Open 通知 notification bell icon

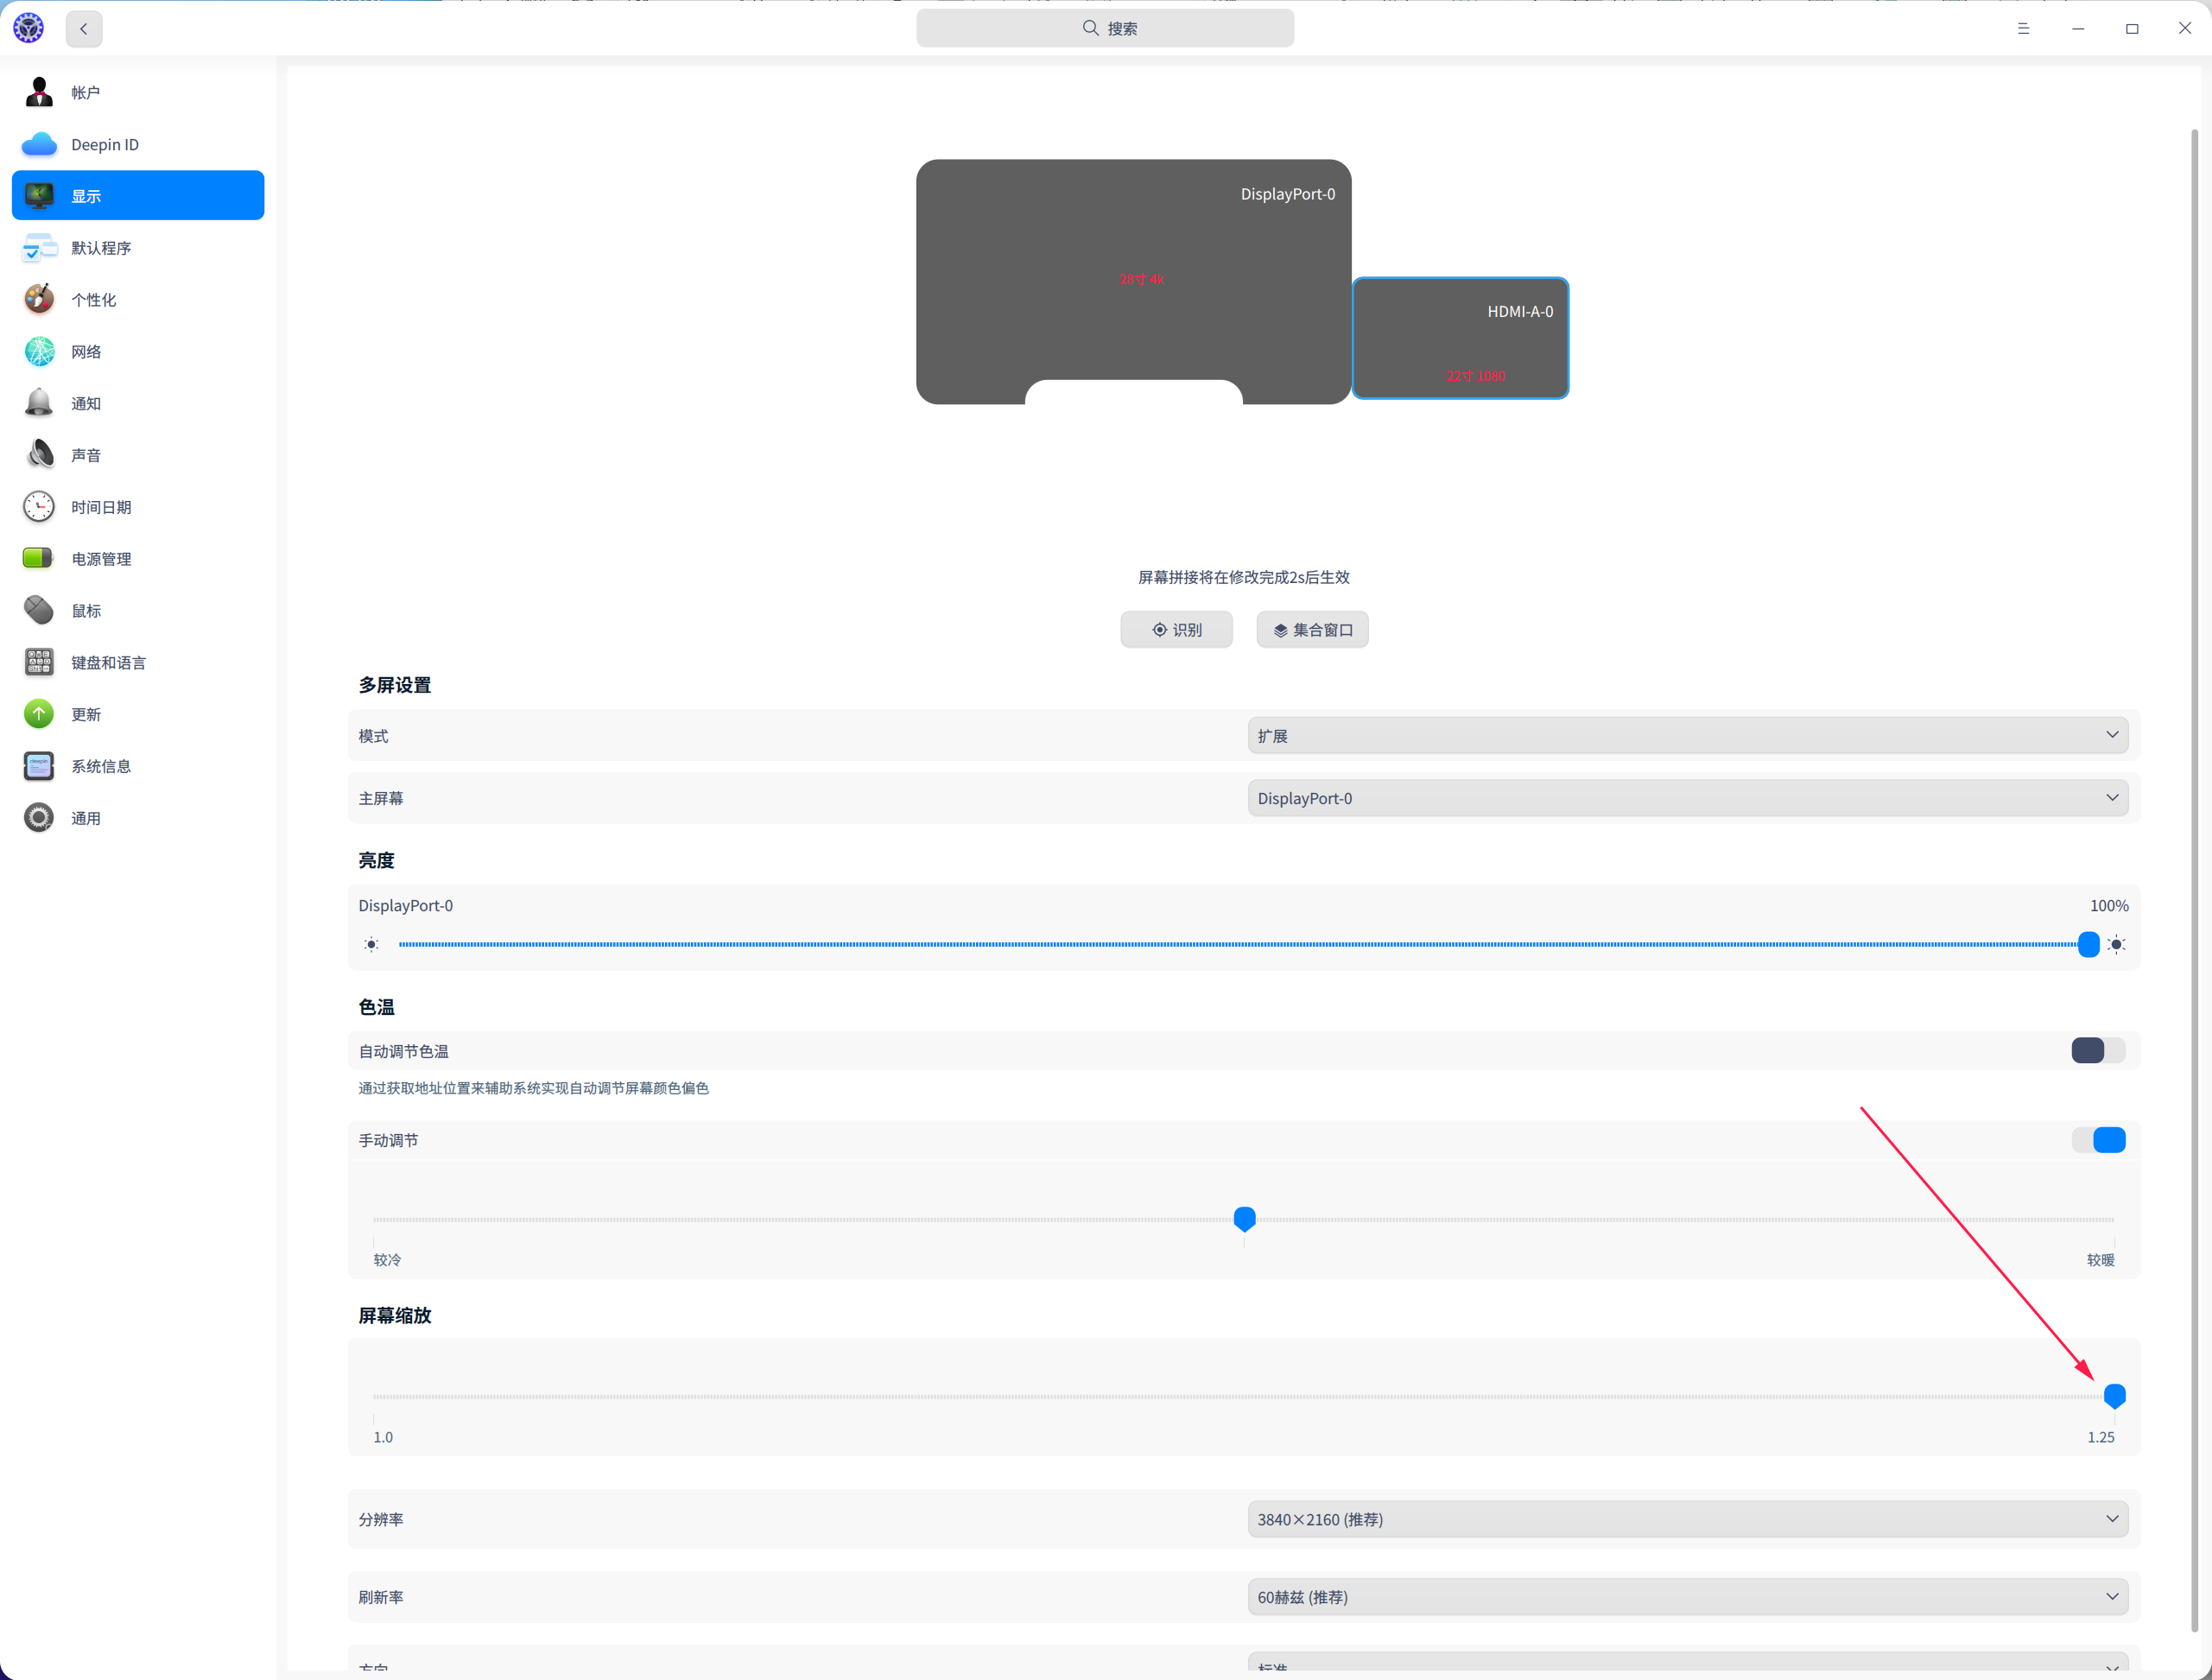pos(39,403)
